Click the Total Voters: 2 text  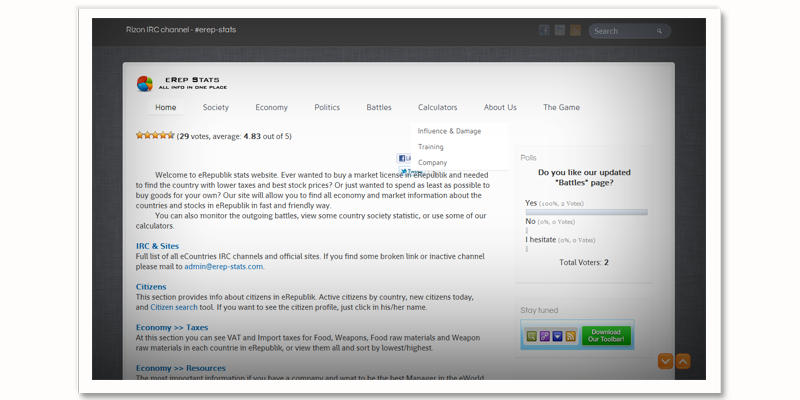(x=584, y=263)
